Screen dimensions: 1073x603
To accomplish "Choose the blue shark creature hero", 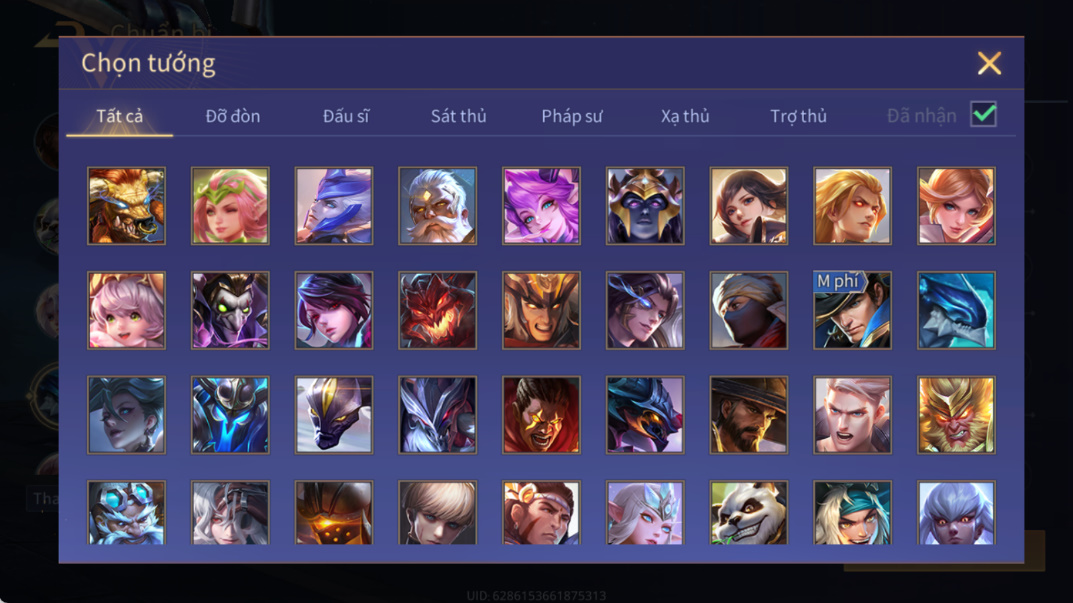I will [956, 310].
